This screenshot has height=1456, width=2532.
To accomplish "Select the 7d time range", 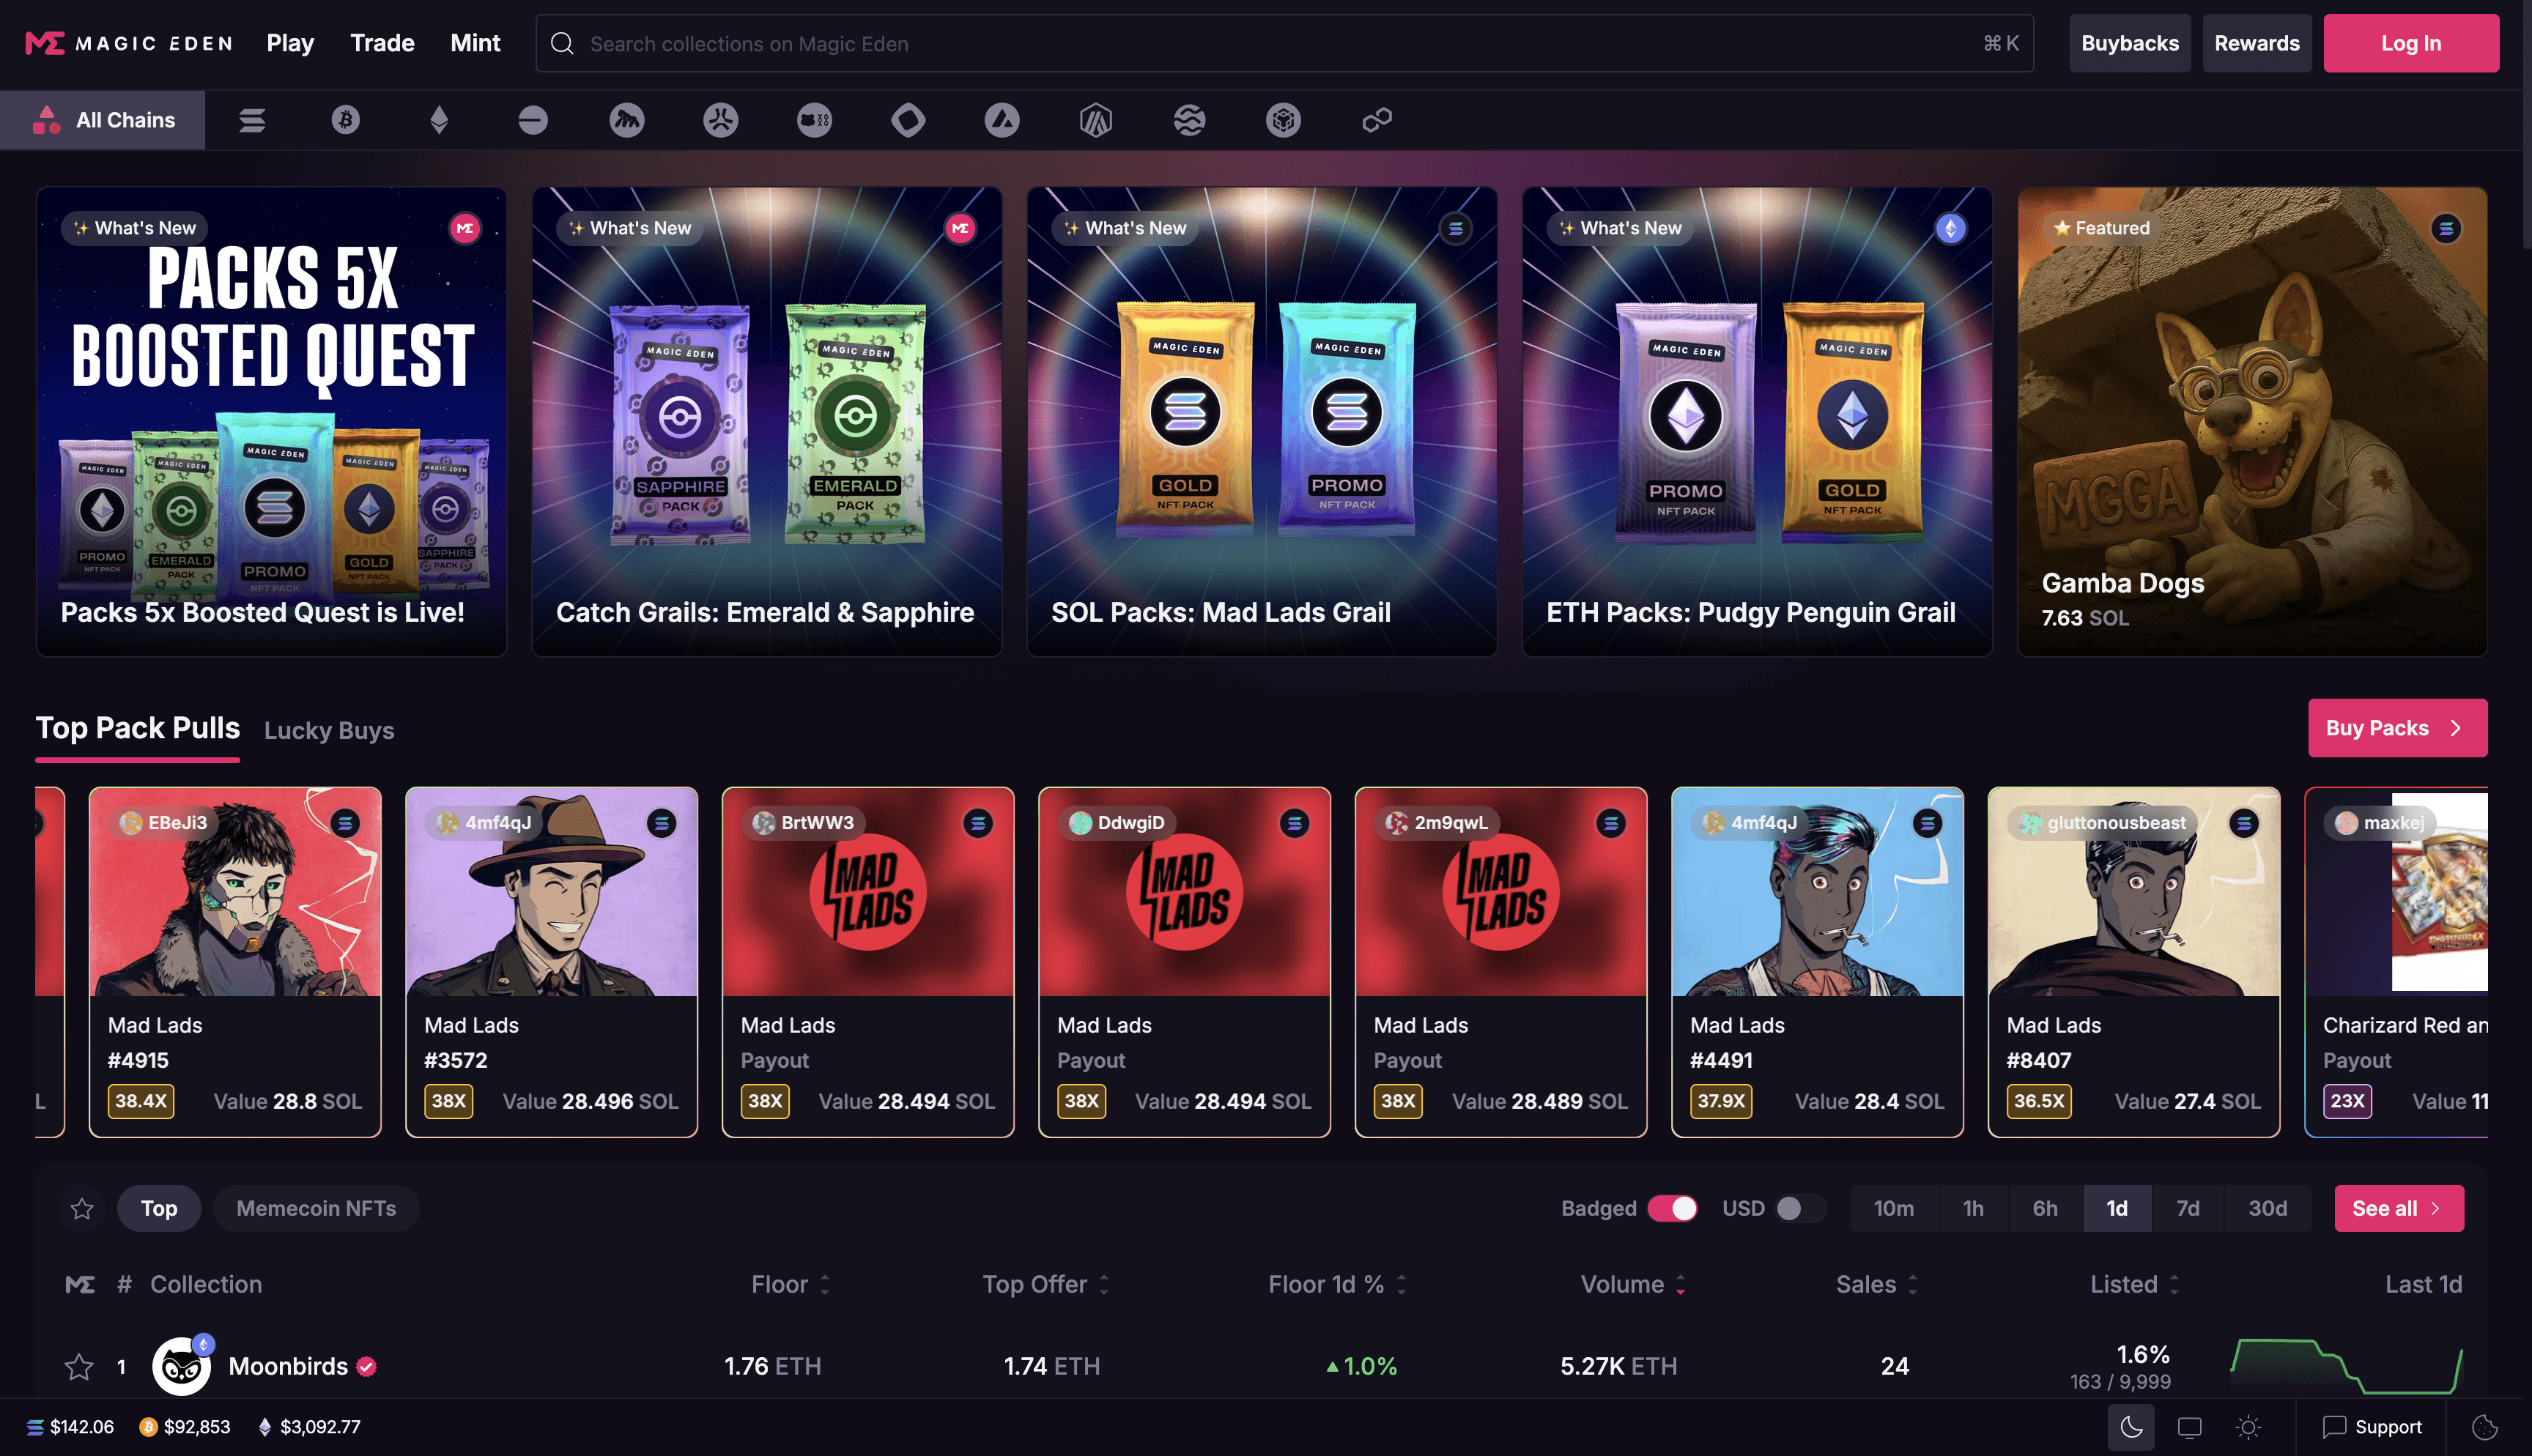I will (2188, 1208).
